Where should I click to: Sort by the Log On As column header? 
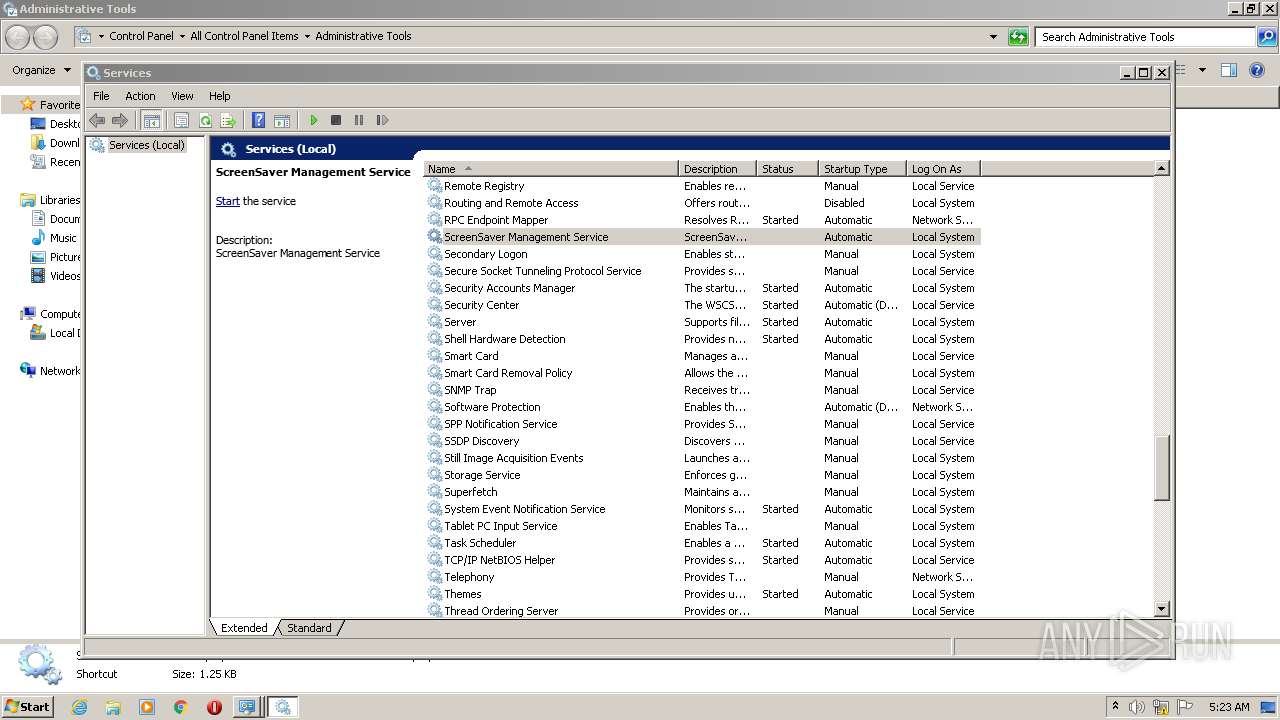tap(943, 169)
